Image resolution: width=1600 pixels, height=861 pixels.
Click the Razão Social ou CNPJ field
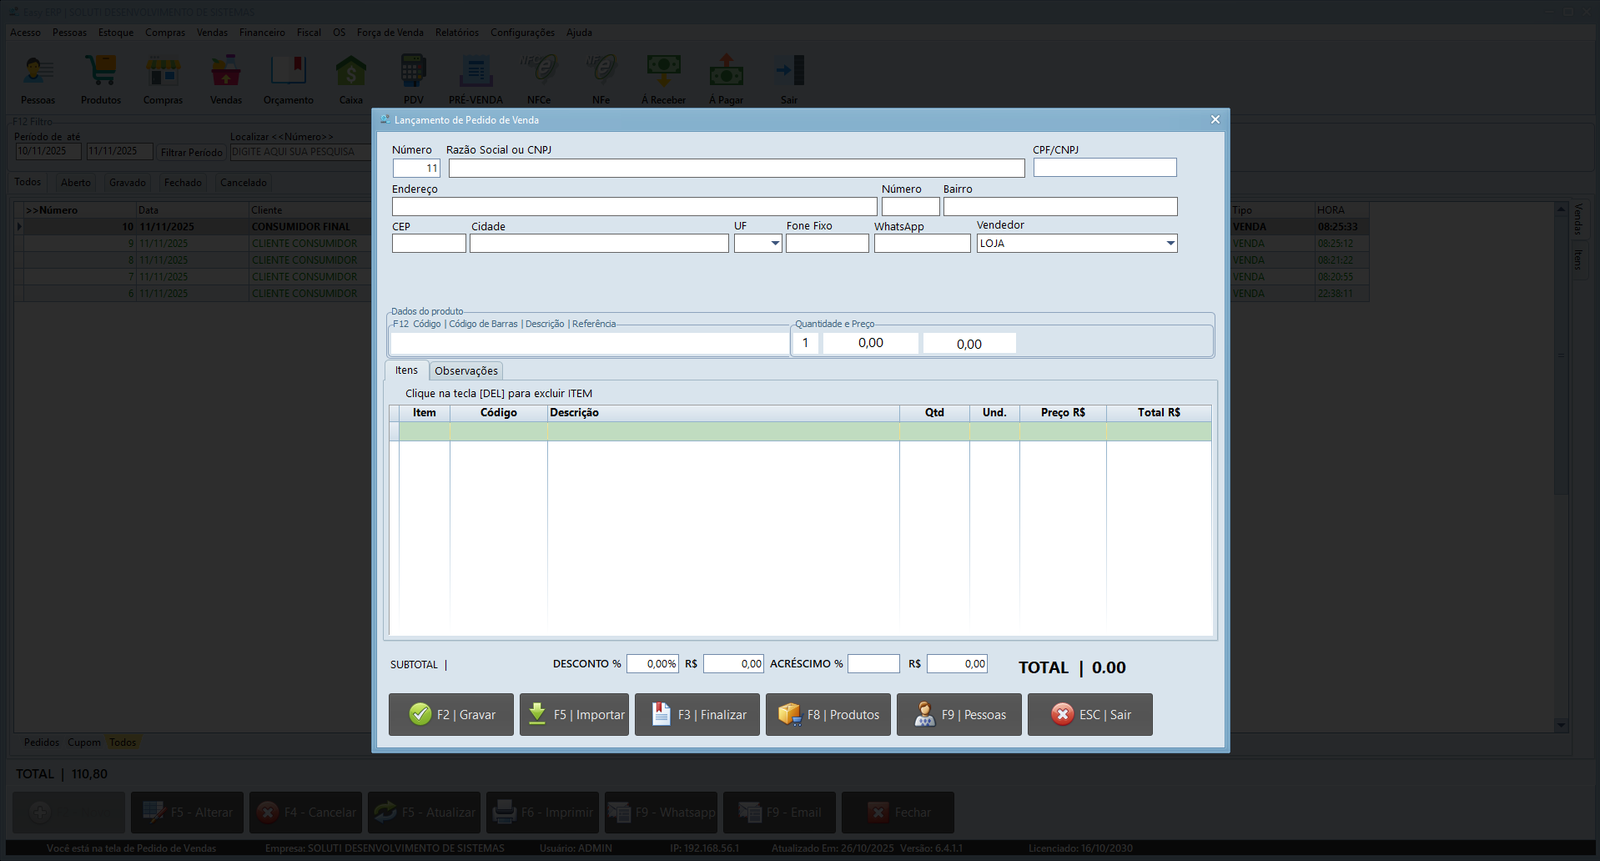736,168
